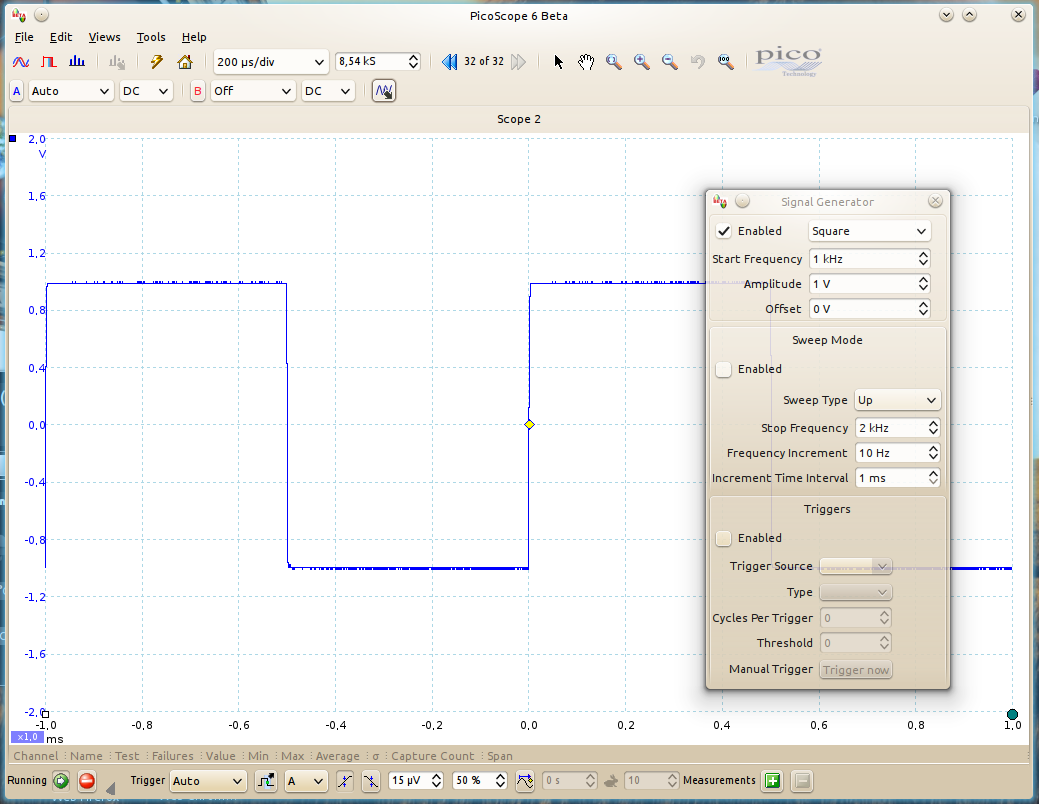
Task: Stop capture with red stop button
Action: (87, 781)
